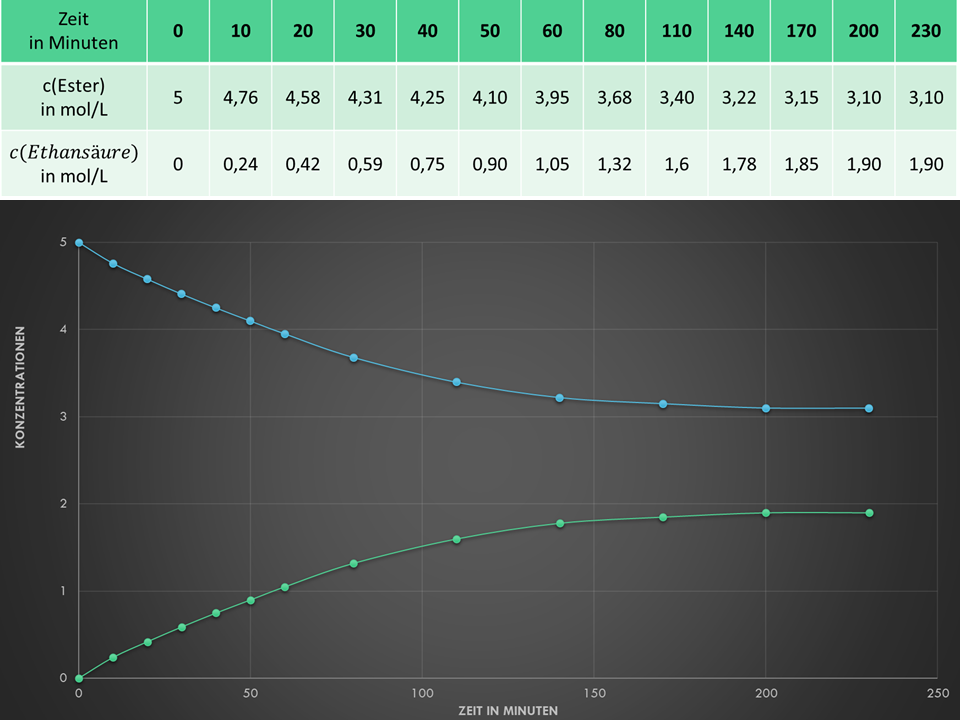Click the blue data point at time 0
This screenshot has width=960, height=720.
[79, 243]
